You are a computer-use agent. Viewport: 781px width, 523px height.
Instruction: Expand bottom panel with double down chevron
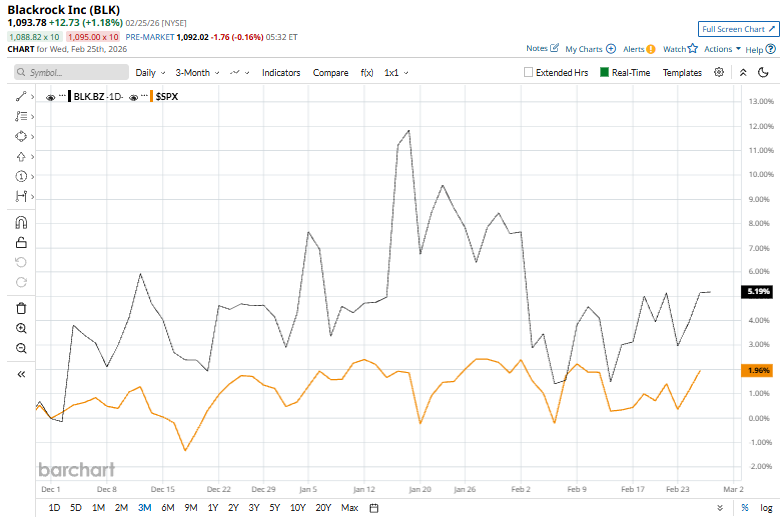click(720, 508)
